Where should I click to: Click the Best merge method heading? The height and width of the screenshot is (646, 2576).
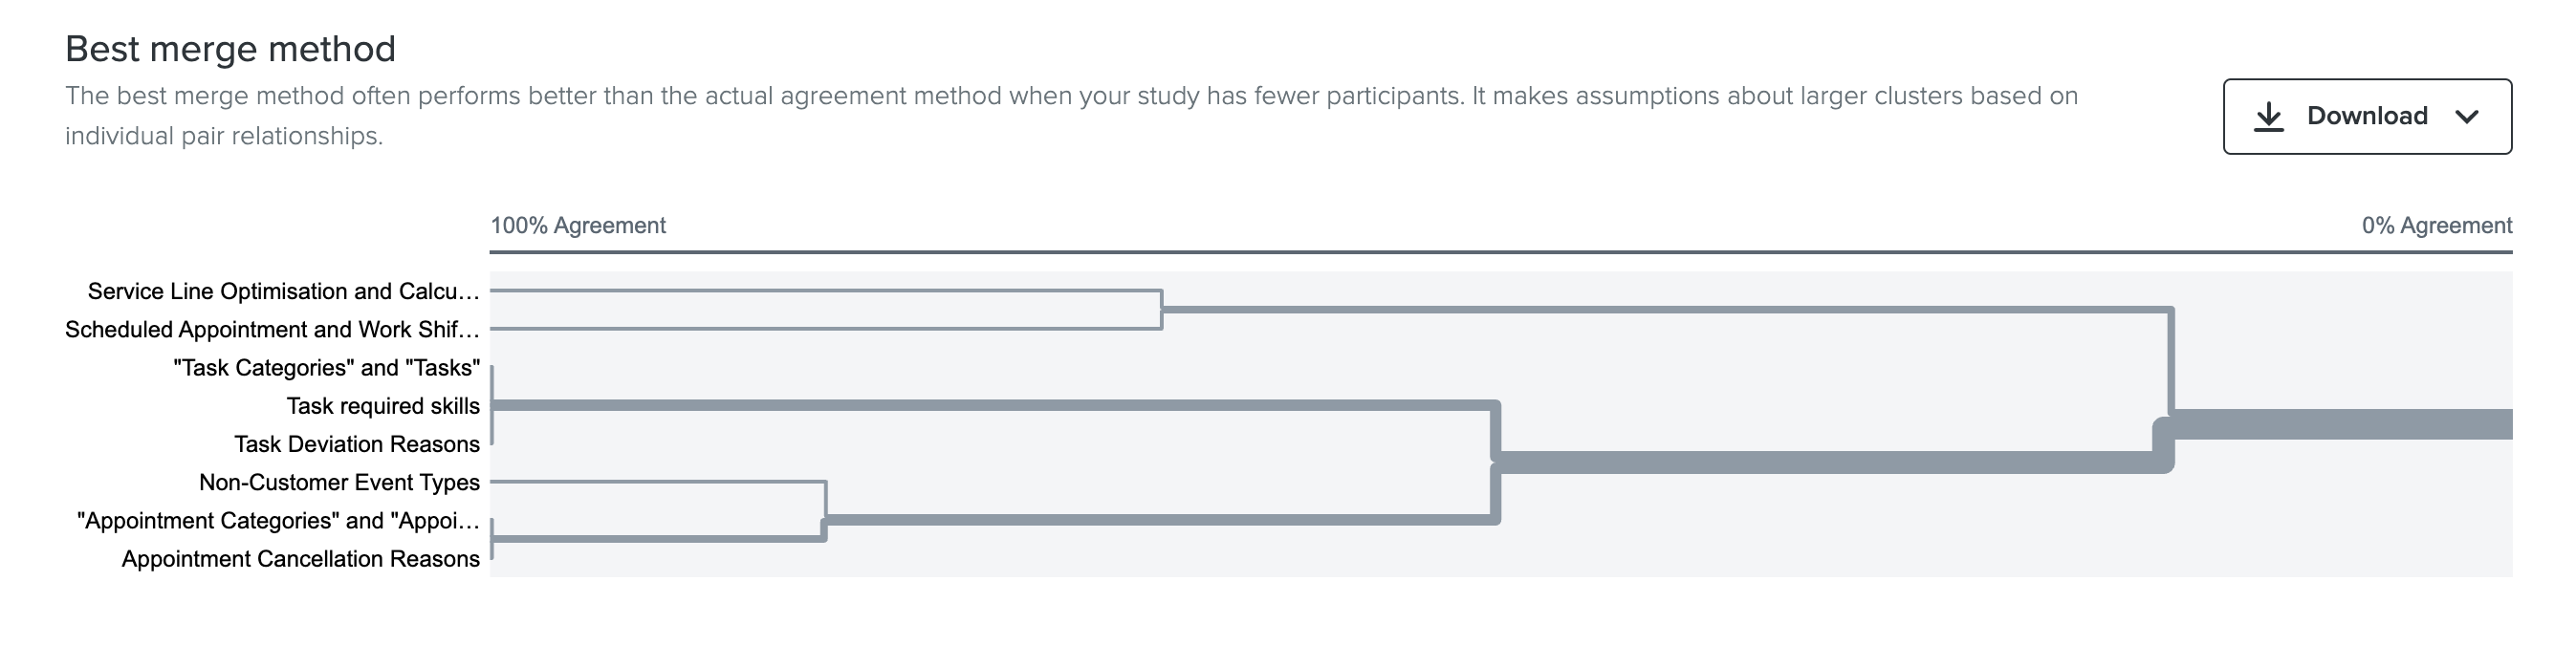point(230,48)
